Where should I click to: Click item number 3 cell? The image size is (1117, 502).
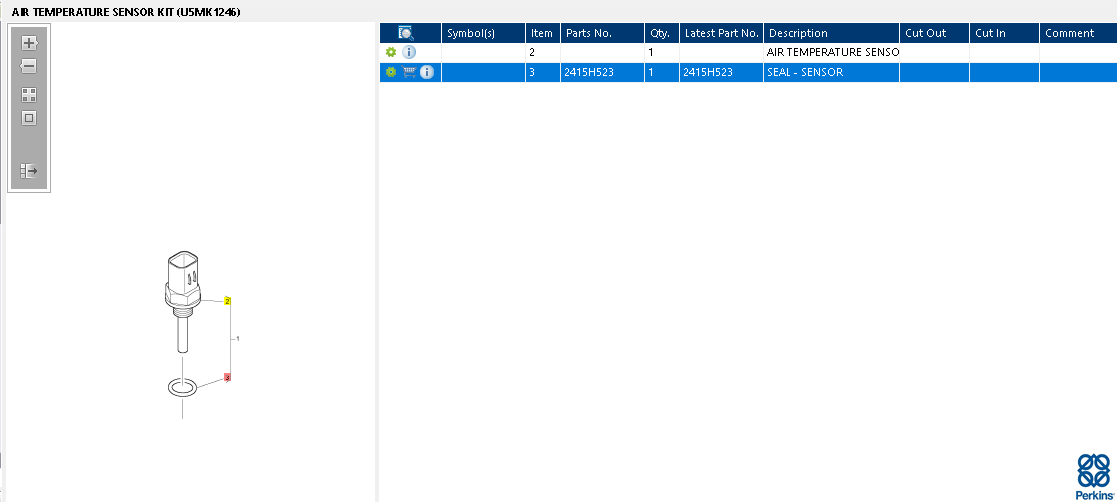(543, 72)
